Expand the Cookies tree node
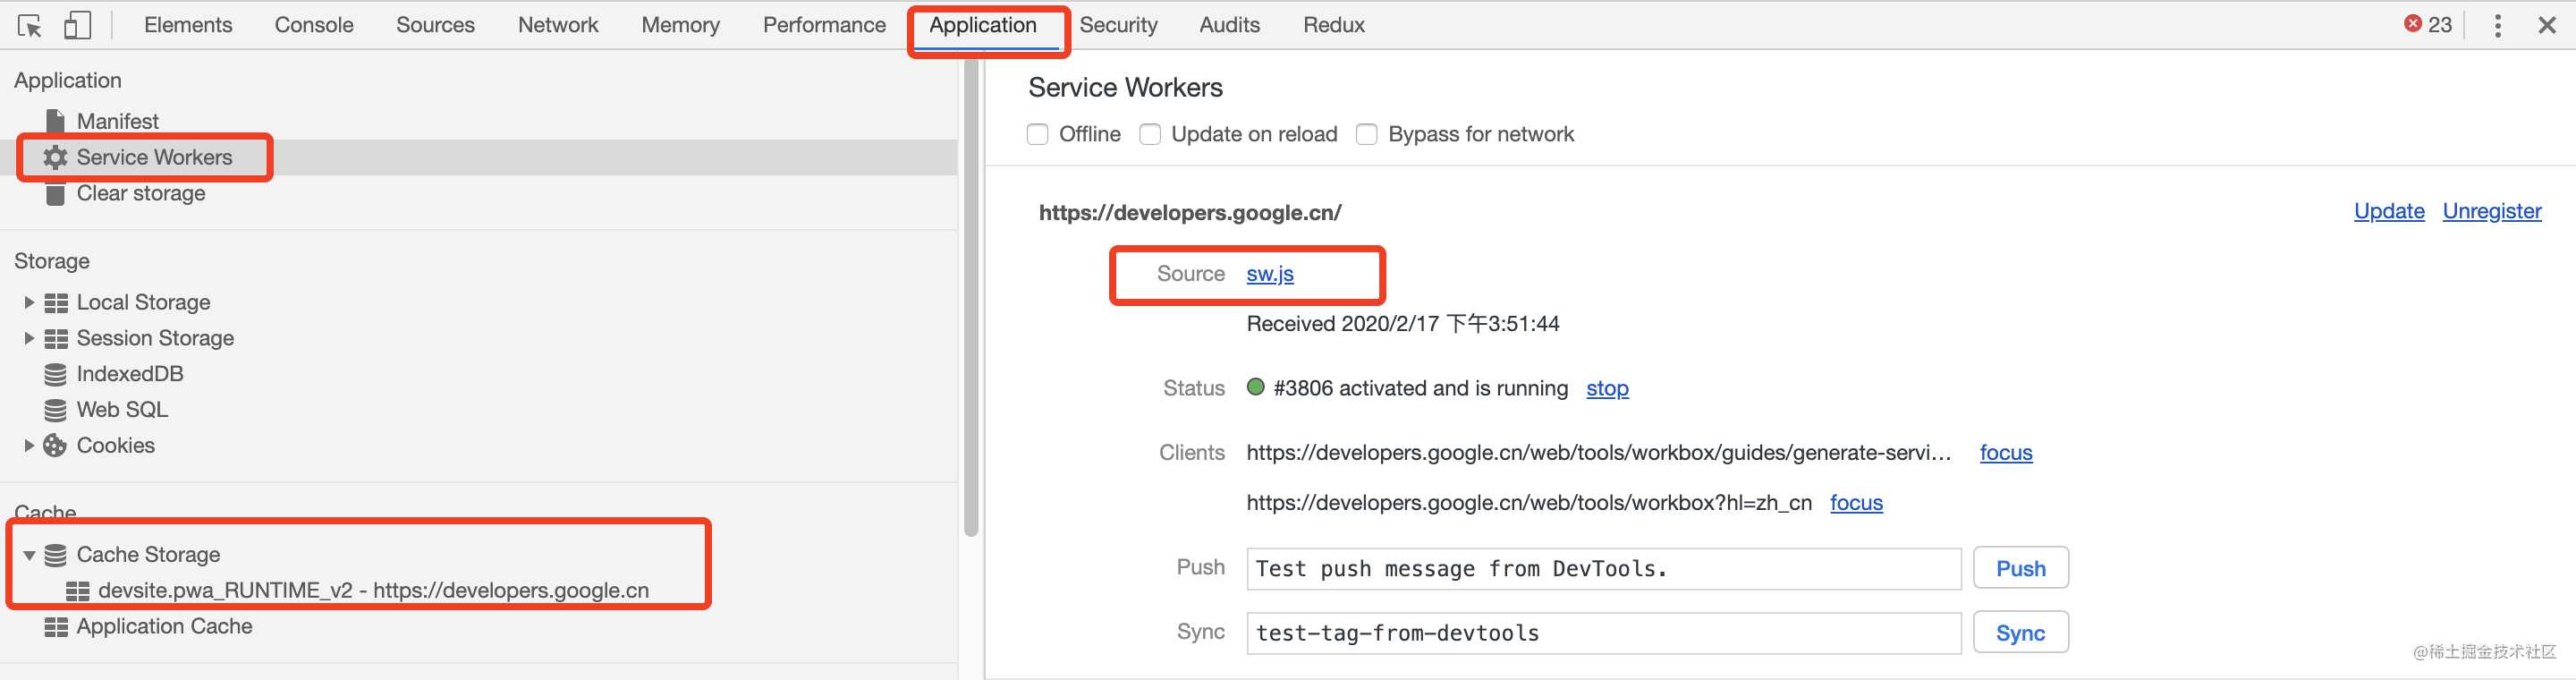This screenshot has height=680, width=2576. coord(29,445)
